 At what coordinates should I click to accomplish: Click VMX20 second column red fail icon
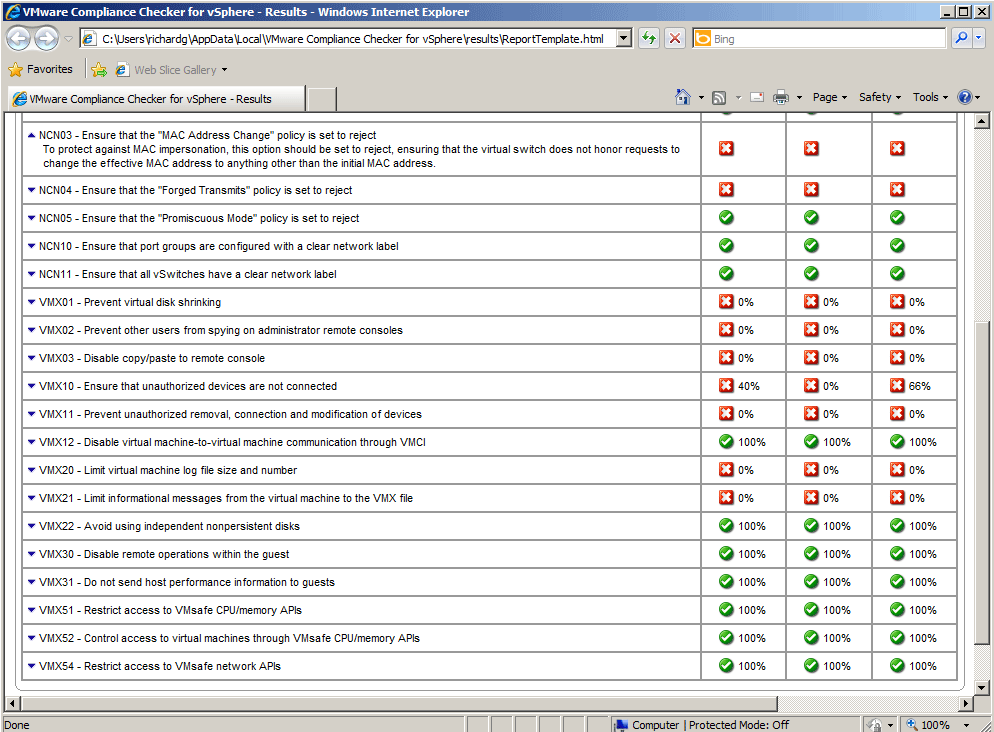click(811, 470)
